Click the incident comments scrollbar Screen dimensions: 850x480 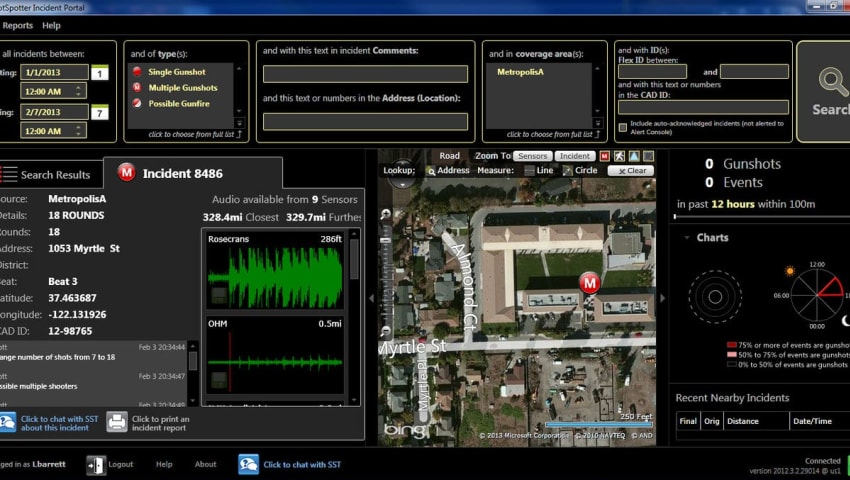tap(192, 361)
